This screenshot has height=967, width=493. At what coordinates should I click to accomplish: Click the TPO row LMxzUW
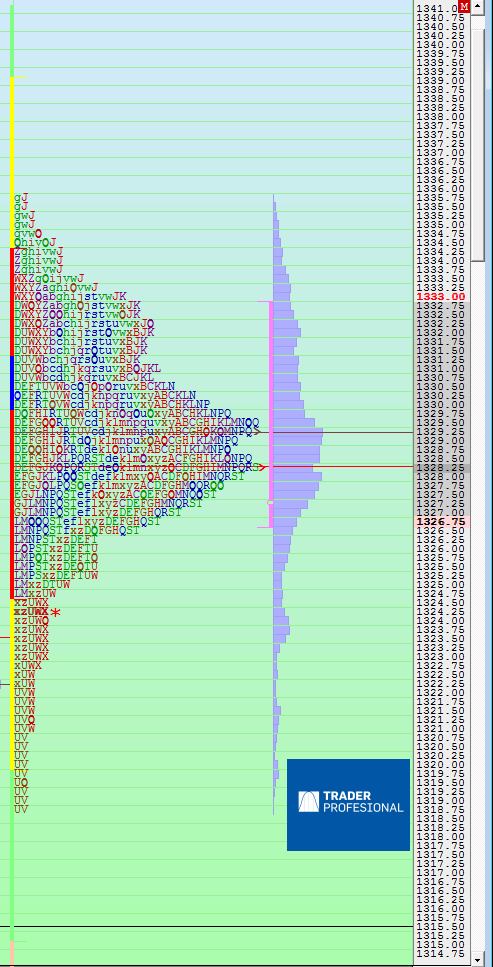pos(35,593)
